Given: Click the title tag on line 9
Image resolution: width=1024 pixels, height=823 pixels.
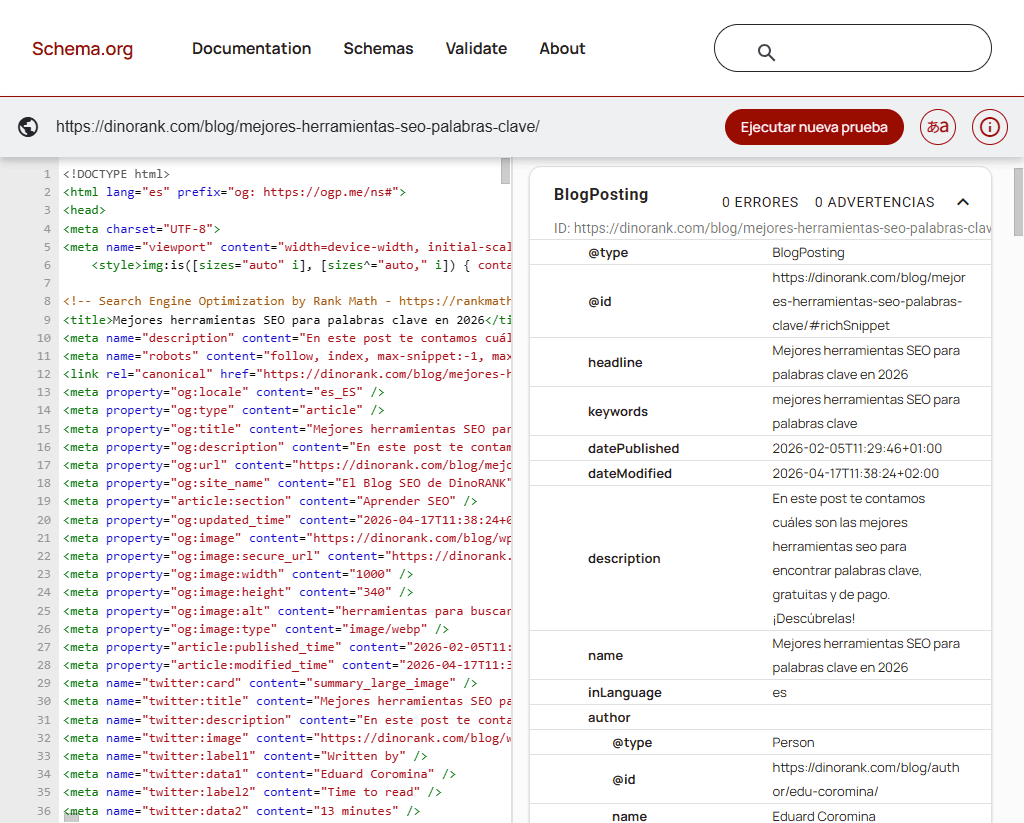Looking at the screenshot, I should click(x=287, y=320).
